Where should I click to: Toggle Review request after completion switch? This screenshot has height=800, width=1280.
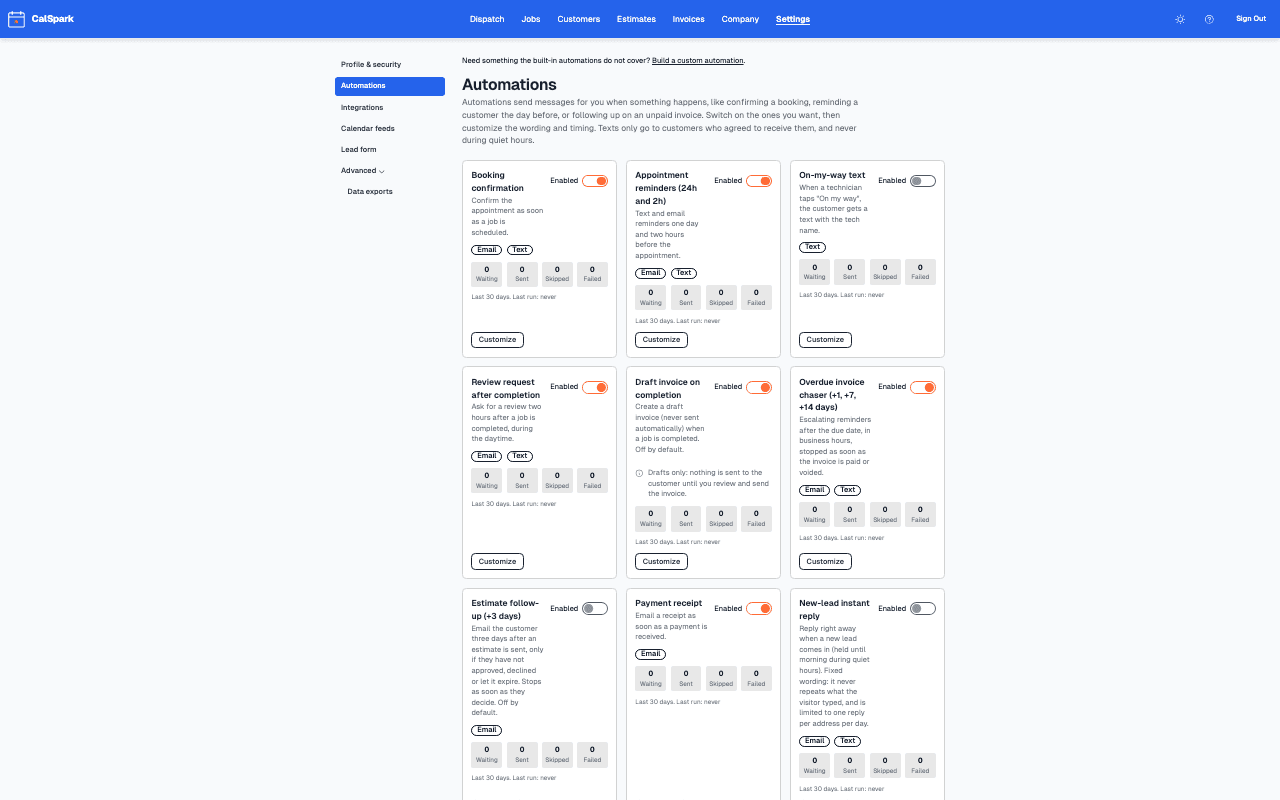595,387
